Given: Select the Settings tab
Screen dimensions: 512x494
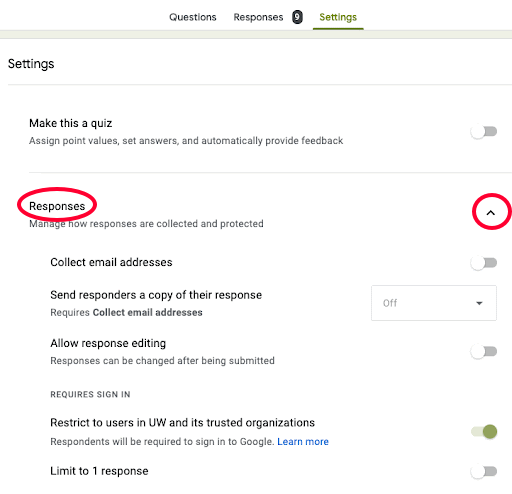Looking at the screenshot, I should (x=338, y=17).
